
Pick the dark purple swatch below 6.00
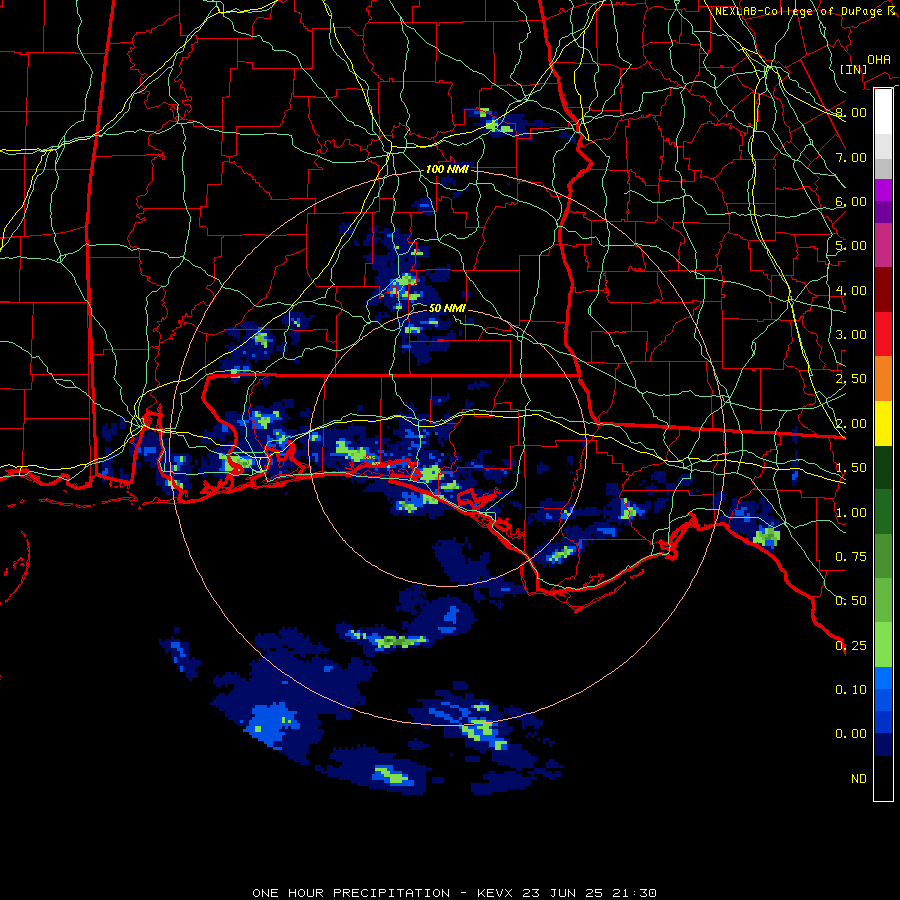point(883,212)
